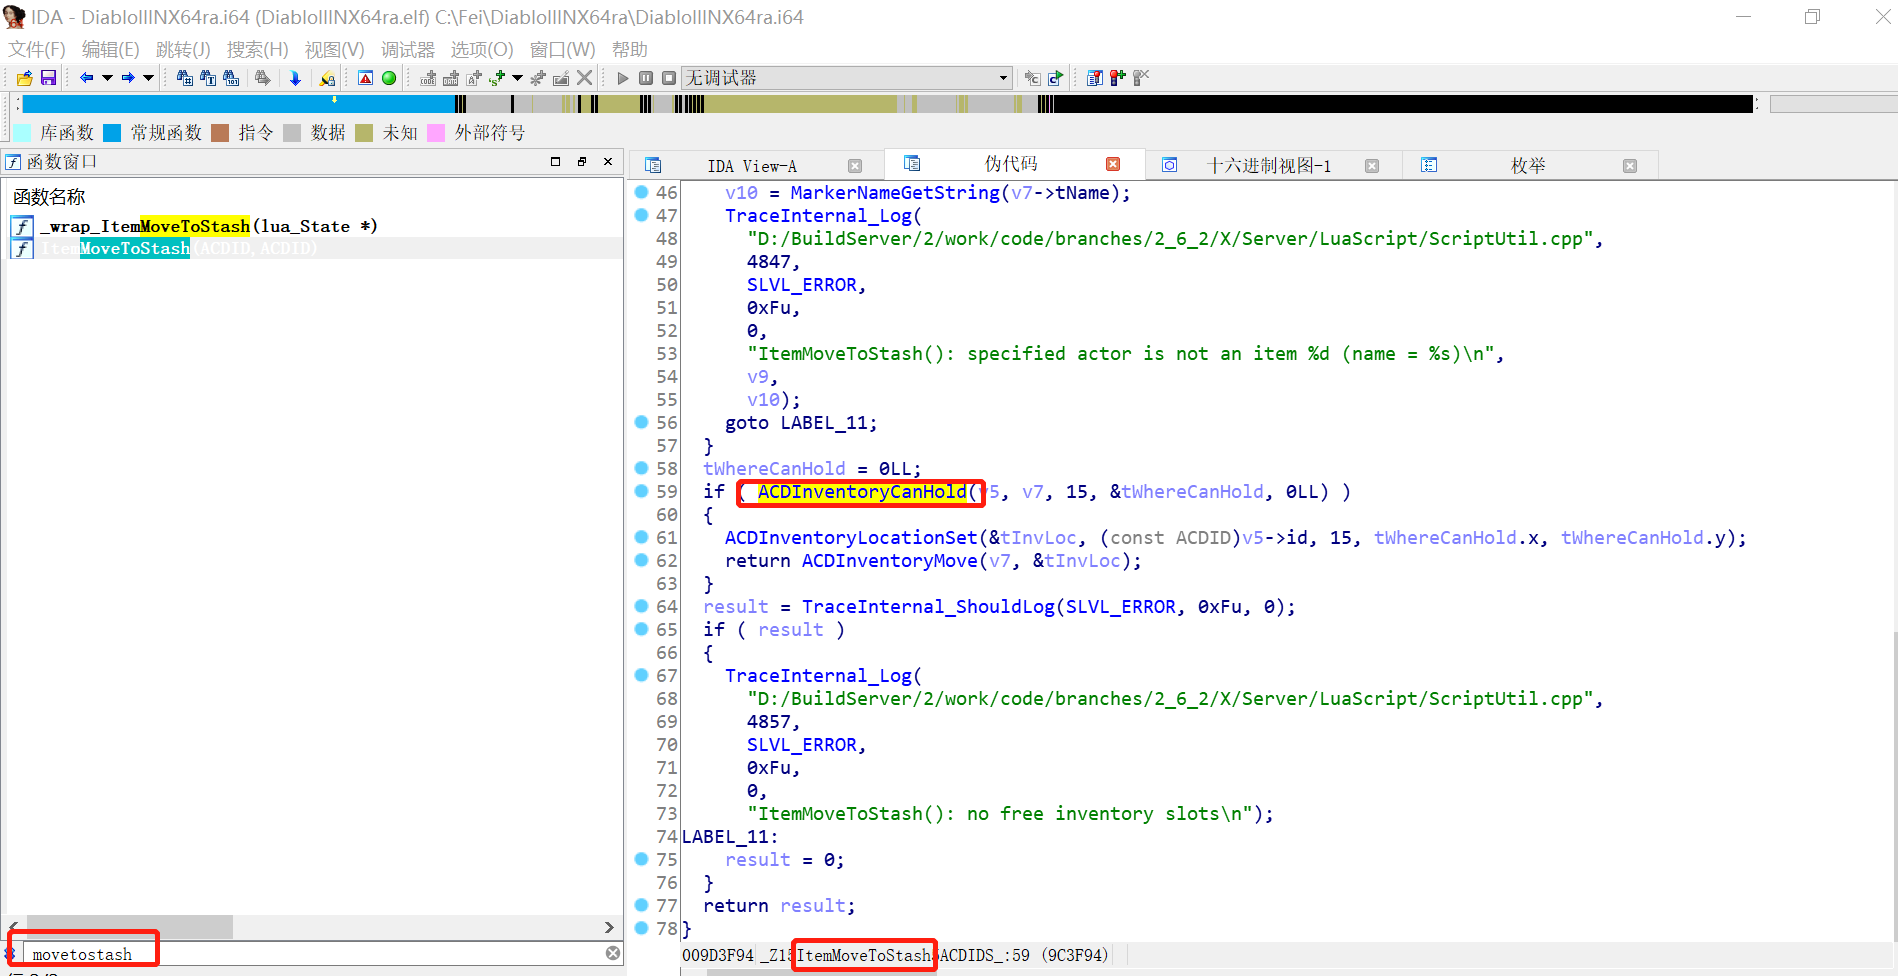Screen dimensions: 1898x976
Task: Click the blue down-arrow jump icon
Action: tap(295, 78)
